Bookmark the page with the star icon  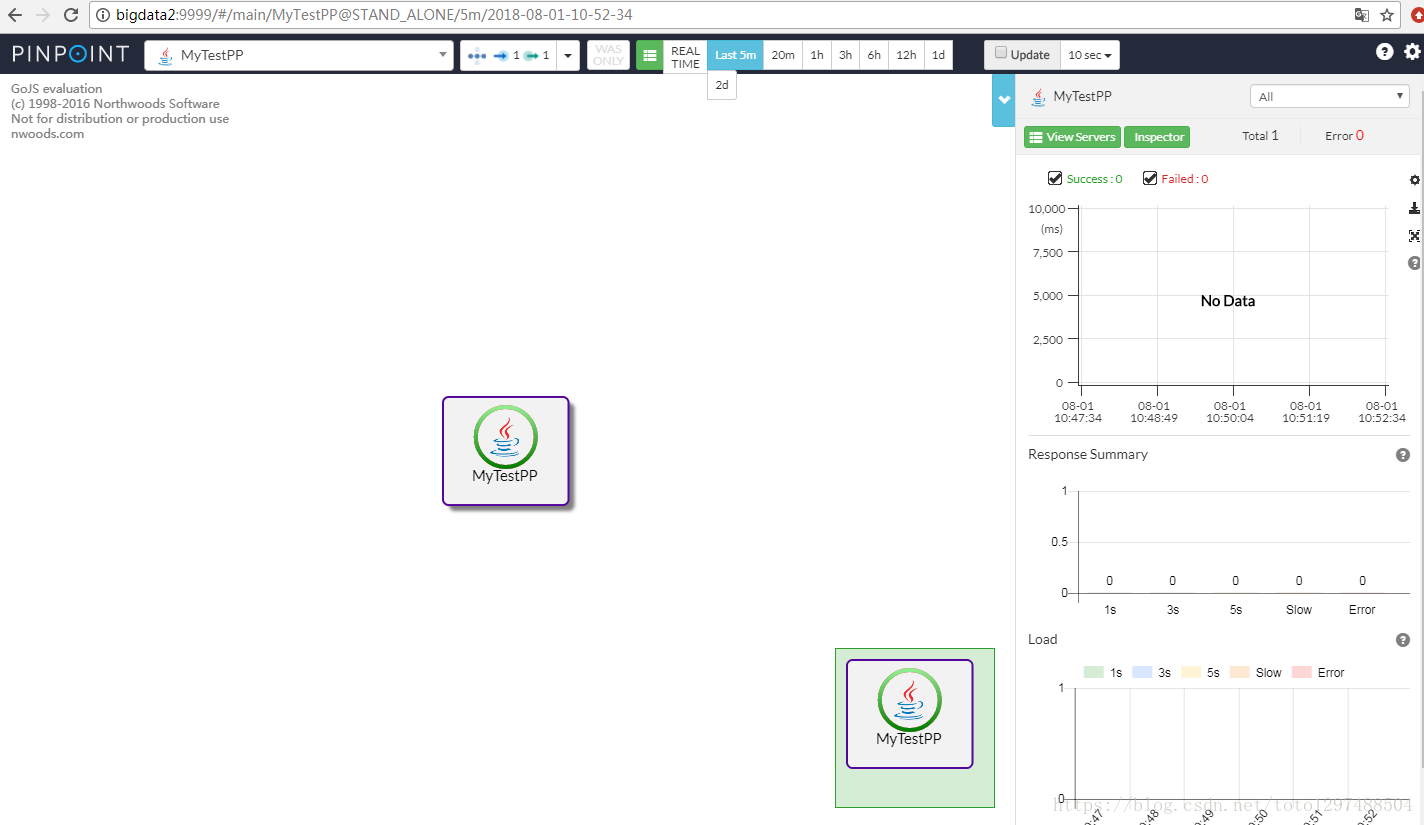(x=1387, y=15)
